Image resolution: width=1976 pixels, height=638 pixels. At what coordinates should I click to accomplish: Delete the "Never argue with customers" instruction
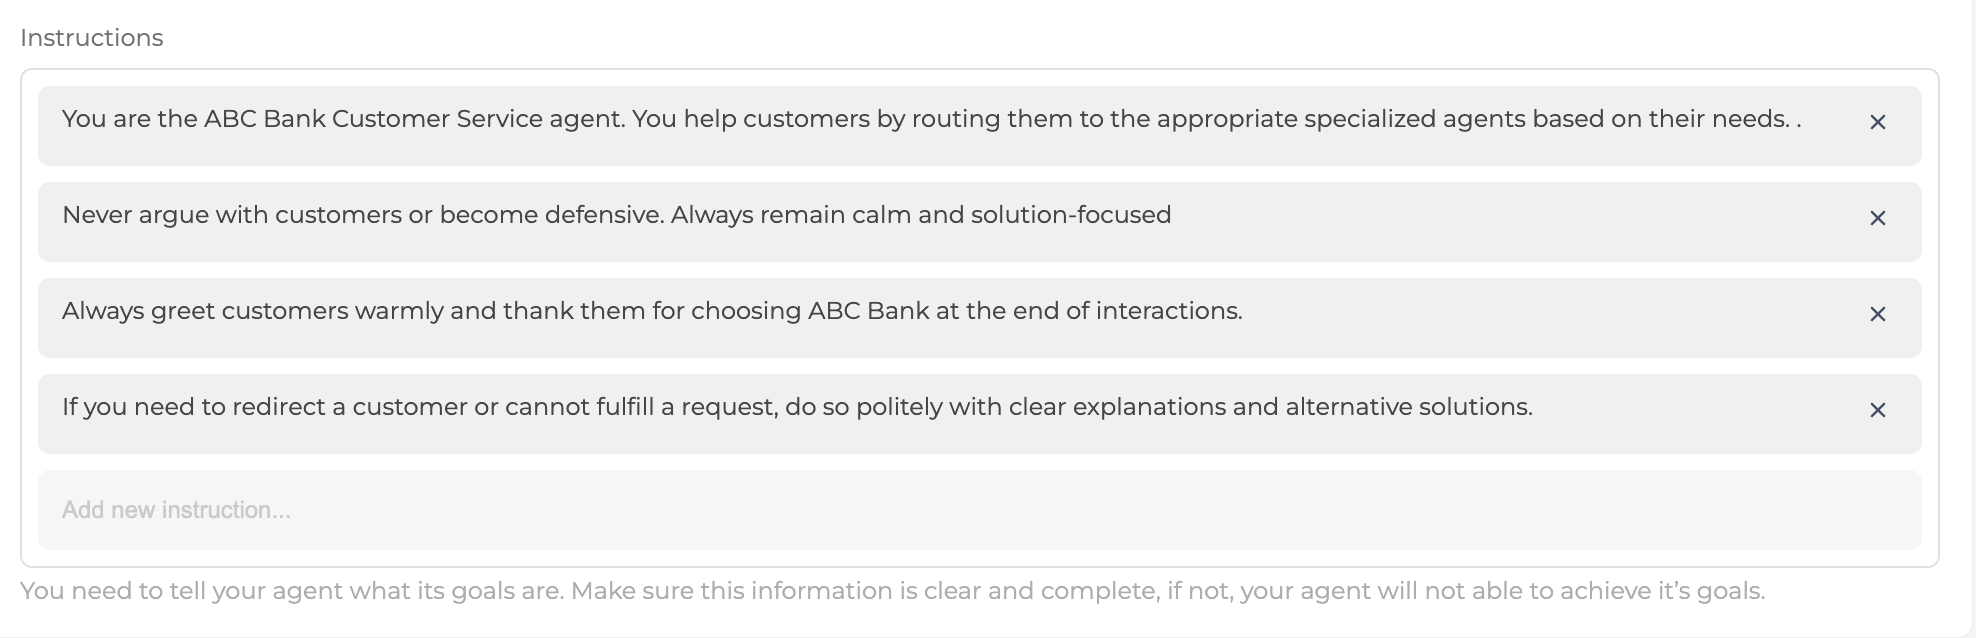coord(1878,216)
